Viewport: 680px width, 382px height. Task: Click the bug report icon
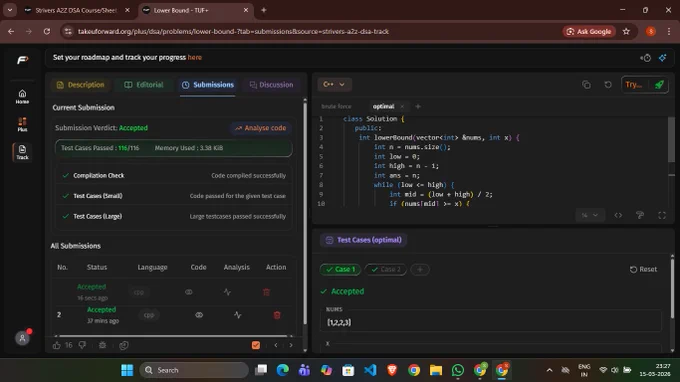point(102,345)
